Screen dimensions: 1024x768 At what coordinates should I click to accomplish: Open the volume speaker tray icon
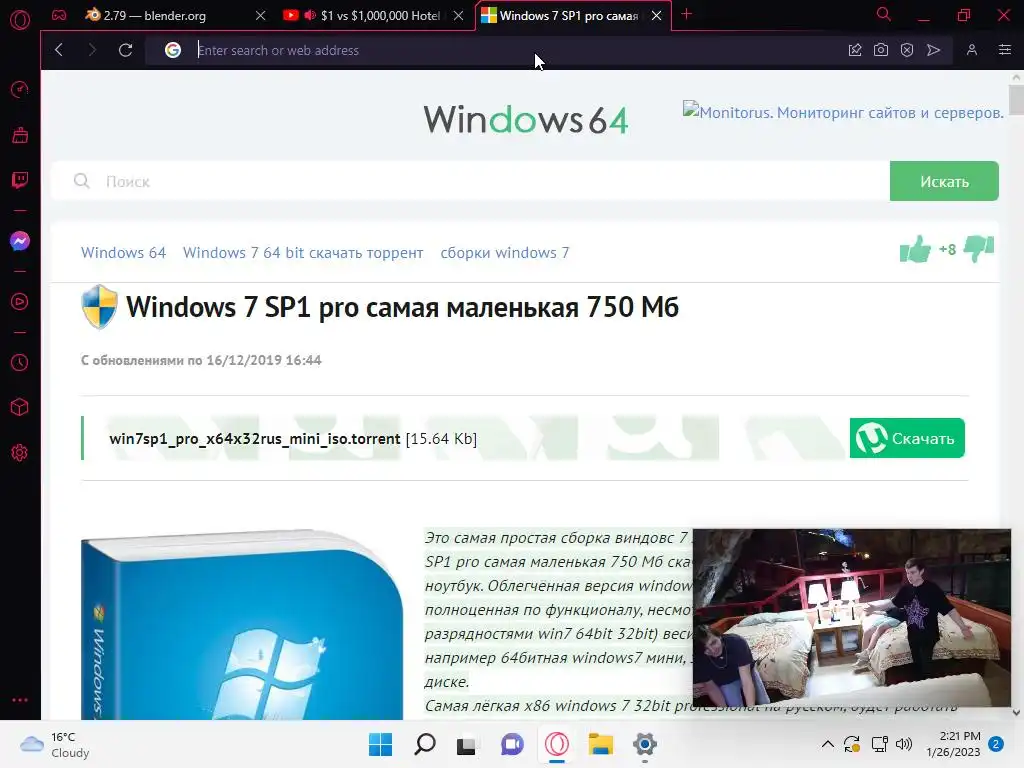point(904,744)
